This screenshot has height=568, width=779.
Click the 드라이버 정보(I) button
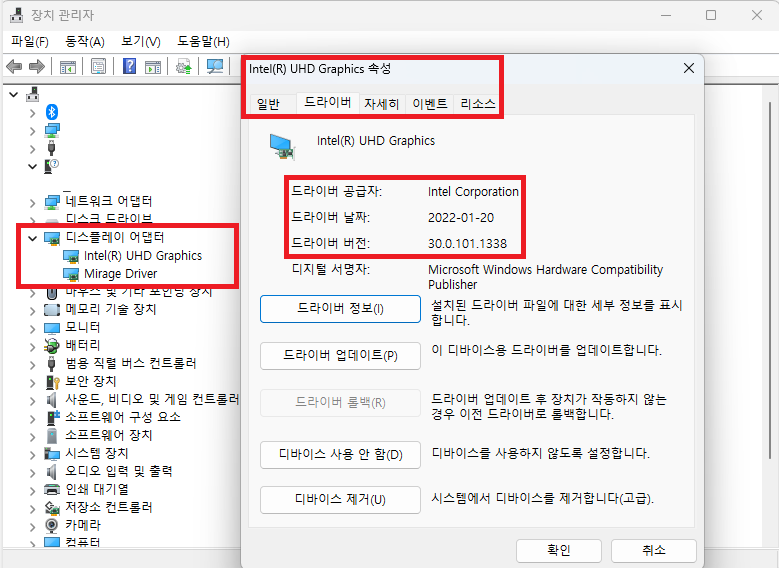[340, 309]
